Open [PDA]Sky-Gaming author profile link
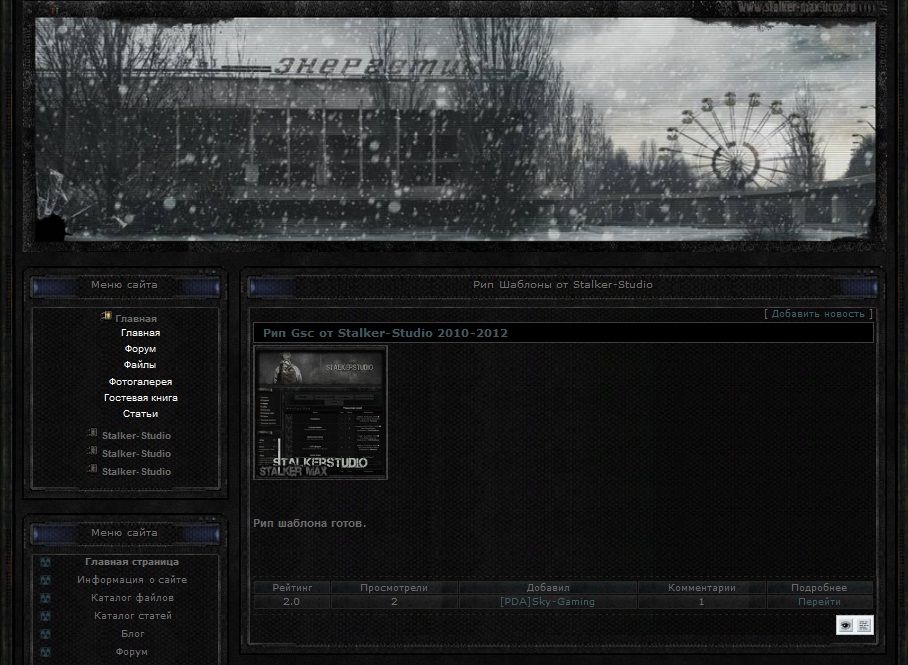 (547, 602)
